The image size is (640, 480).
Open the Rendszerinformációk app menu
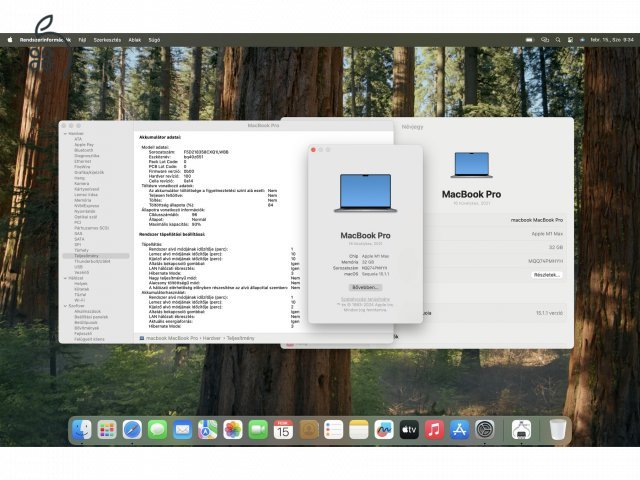[x=45, y=40]
